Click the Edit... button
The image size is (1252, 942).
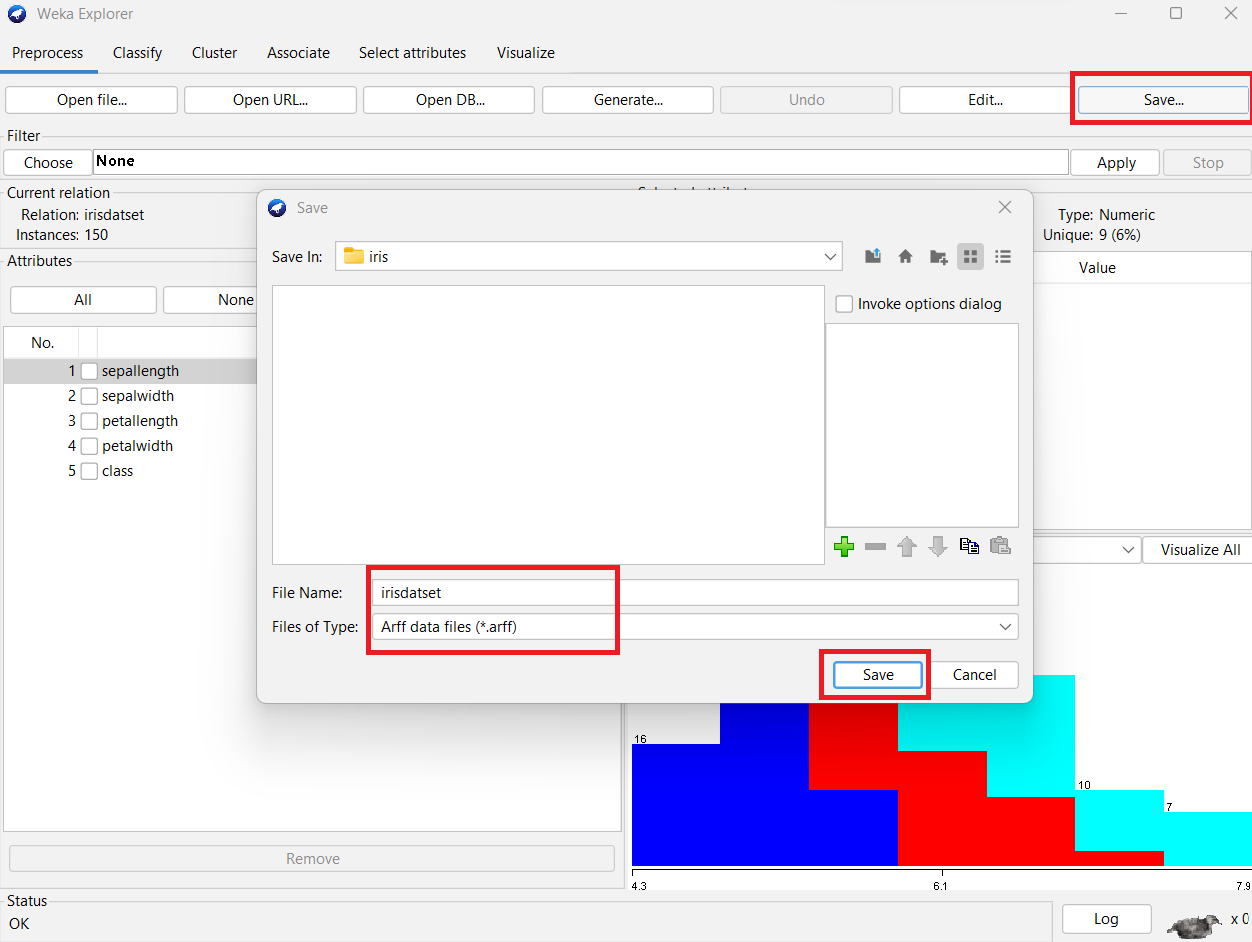pos(986,100)
